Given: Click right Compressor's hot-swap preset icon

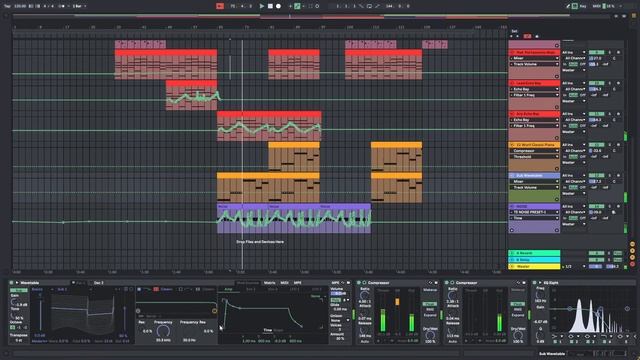Looking at the screenshot, I should pos(518,282).
